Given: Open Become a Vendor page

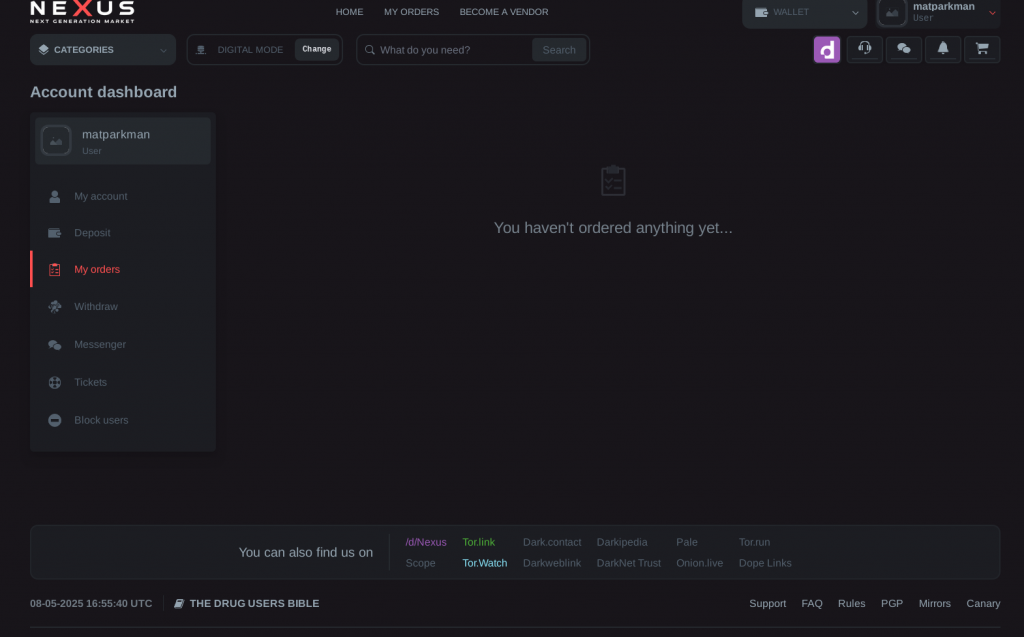Looking at the screenshot, I should [504, 12].
